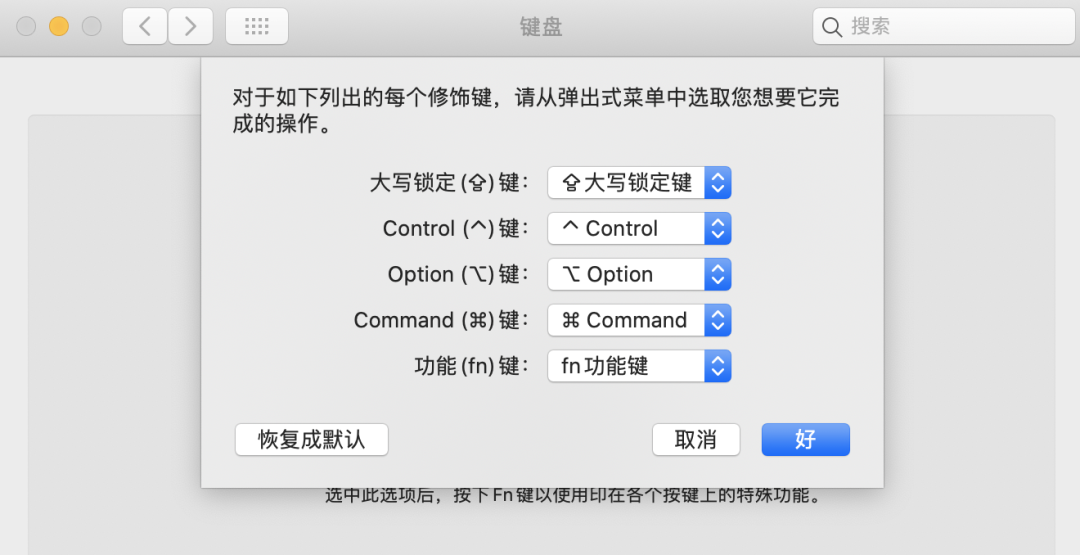Click the blue arrows beside ⌥ Option menu
Image resolution: width=1080 pixels, height=555 pixels.
pos(718,275)
